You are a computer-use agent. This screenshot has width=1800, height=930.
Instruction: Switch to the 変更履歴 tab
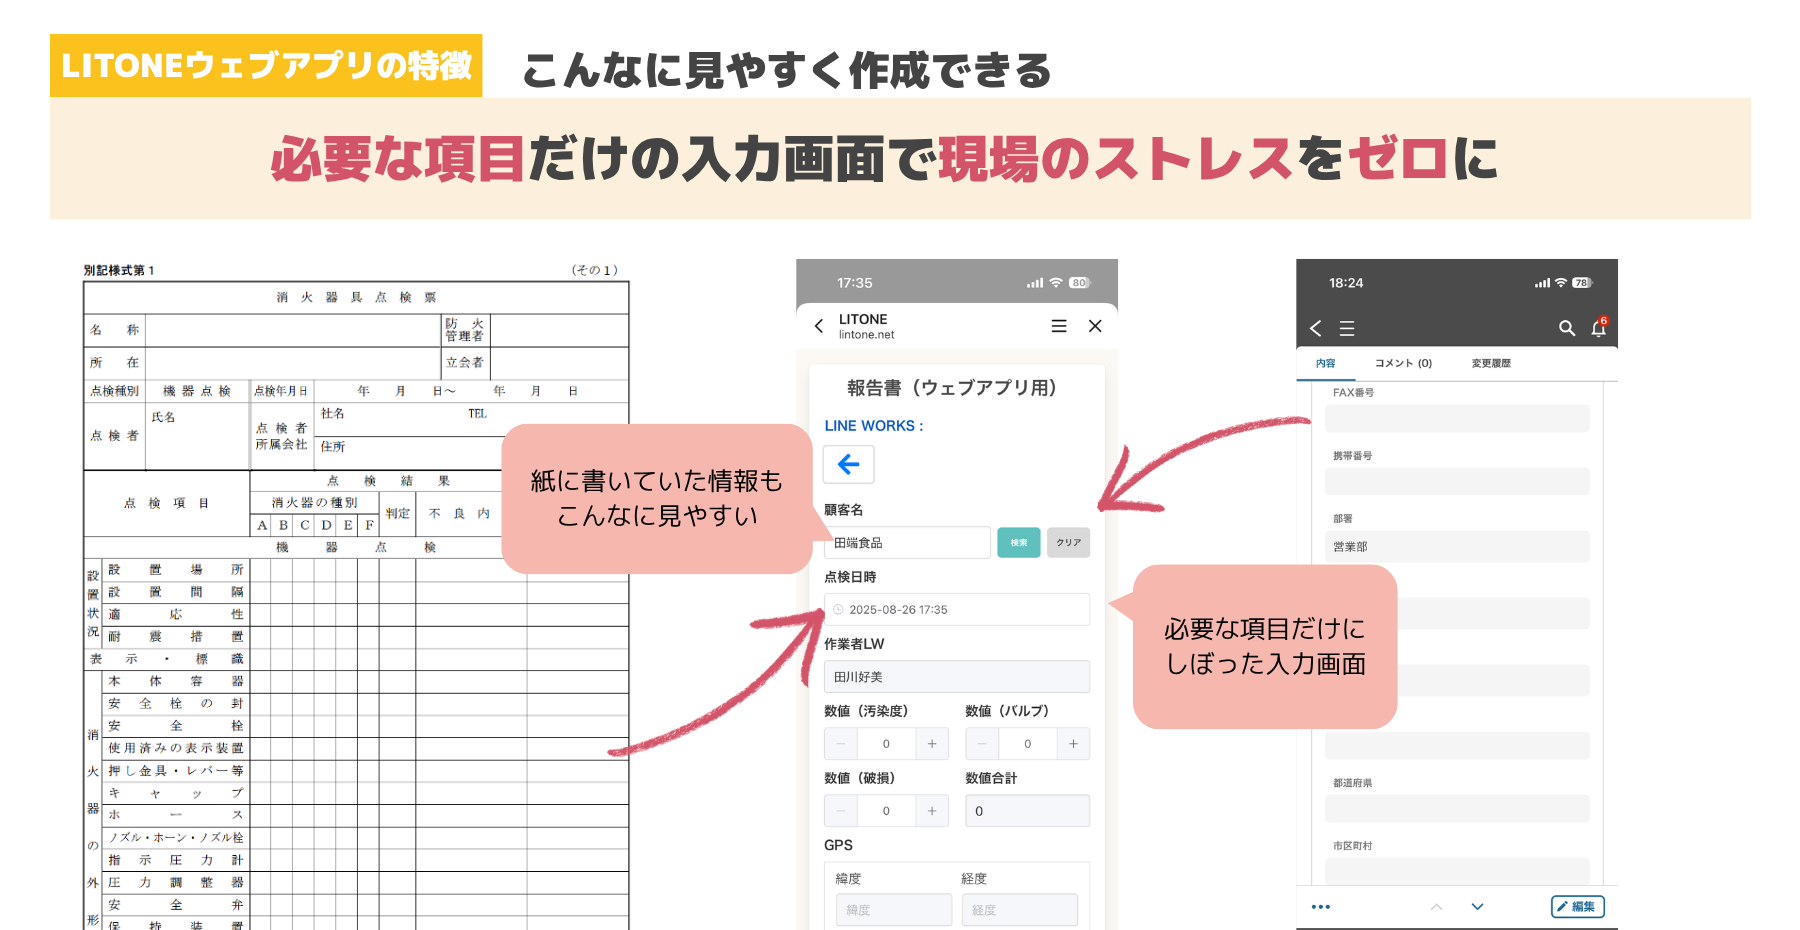pos(1490,363)
